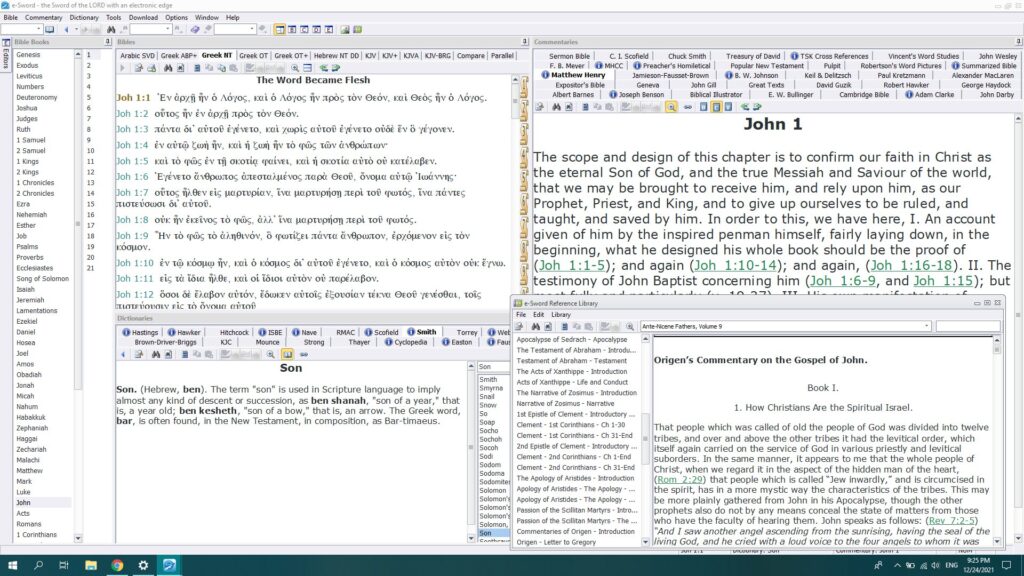Open the Library menu in Reference Library

tap(561, 315)
